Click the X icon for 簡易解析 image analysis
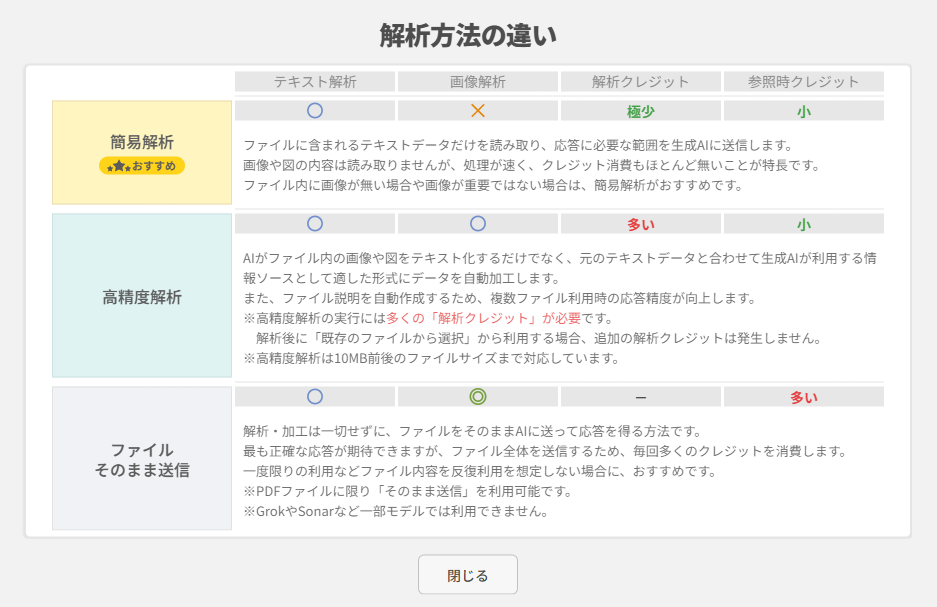Screen dimensions: 937x607 (476, 110)
